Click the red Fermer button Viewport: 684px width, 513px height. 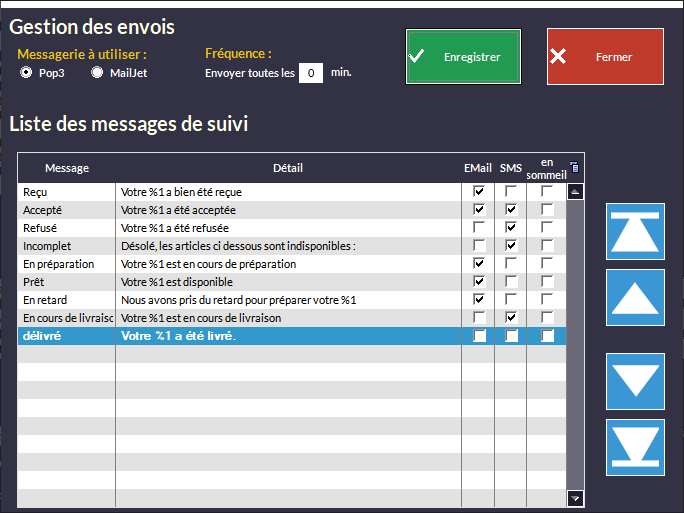[605, 57]
